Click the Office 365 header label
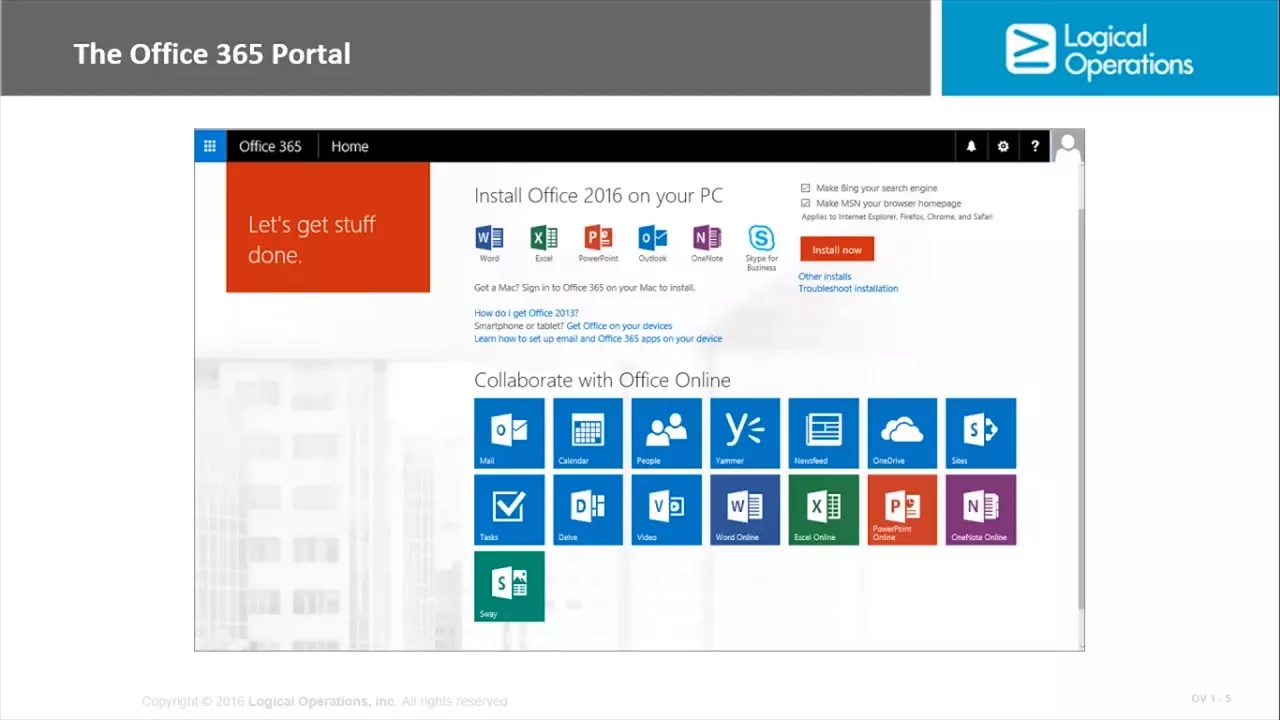The height and width of the screenshot is (720, 1280). tap(270, 146)
